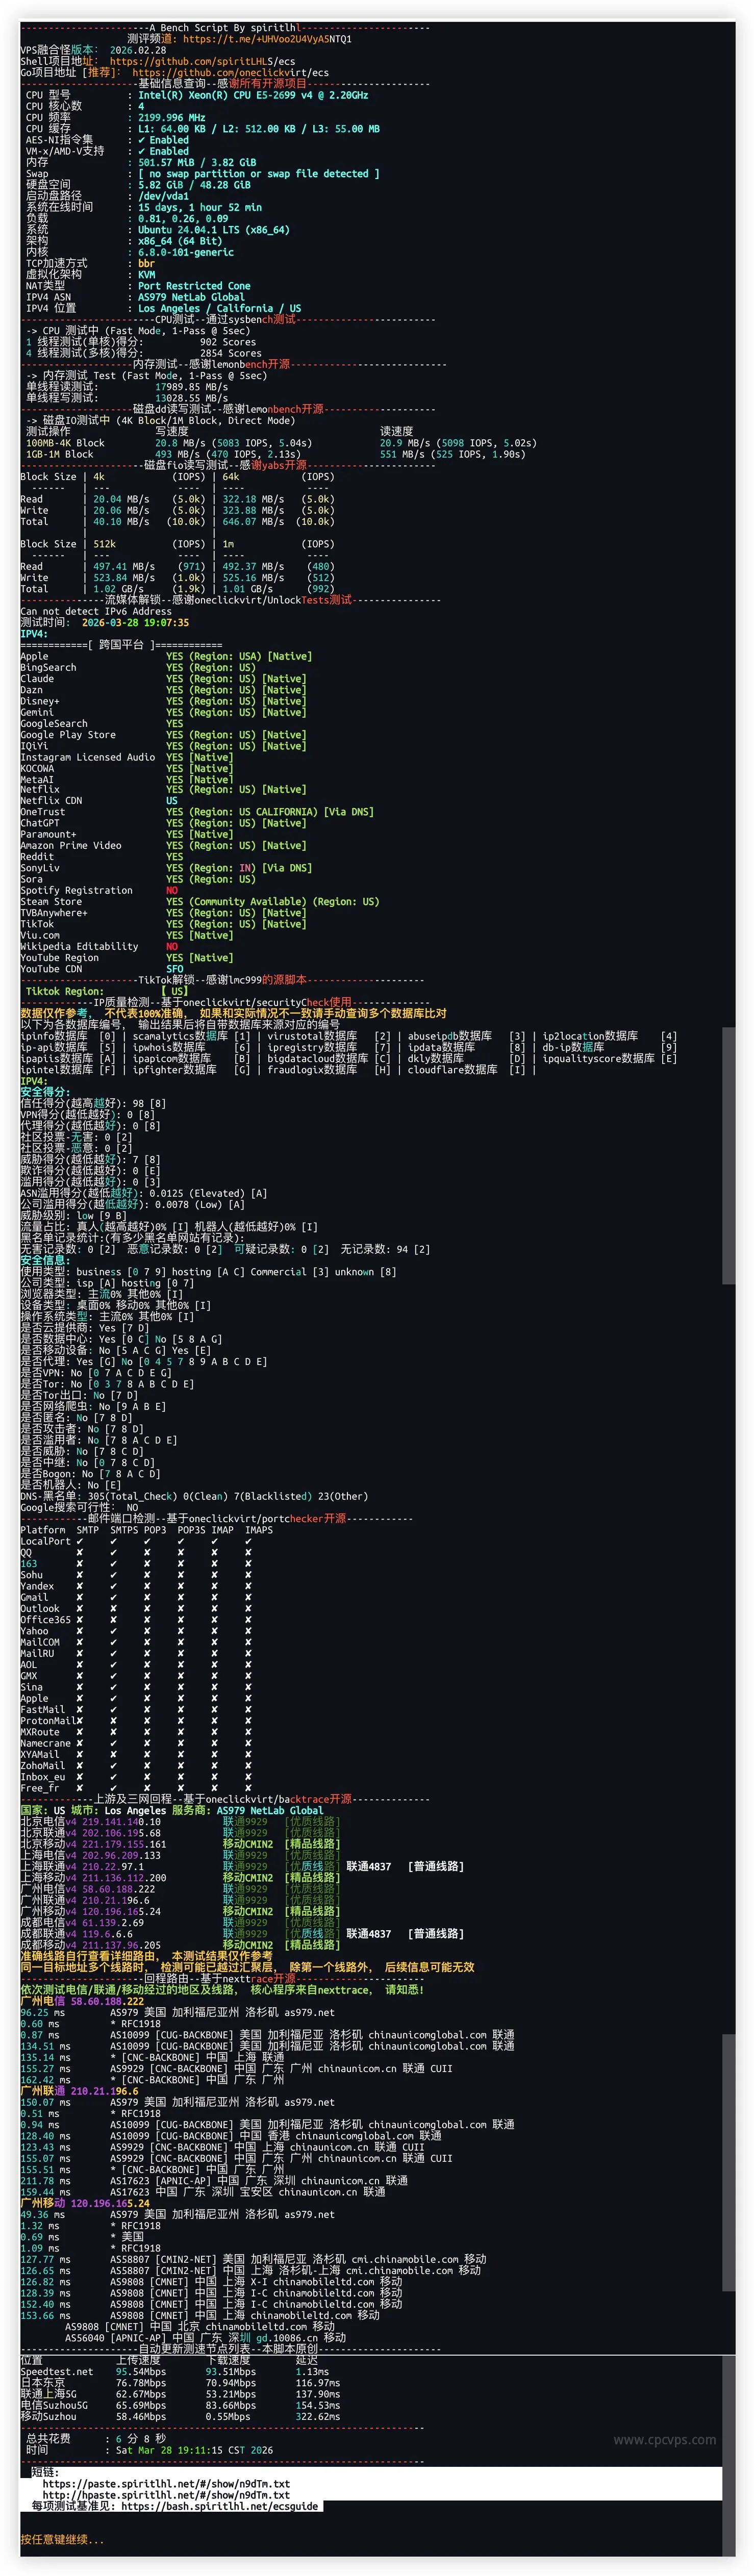
Task: Click the single-thread score 902 Scores
Action: click(228, 341)
